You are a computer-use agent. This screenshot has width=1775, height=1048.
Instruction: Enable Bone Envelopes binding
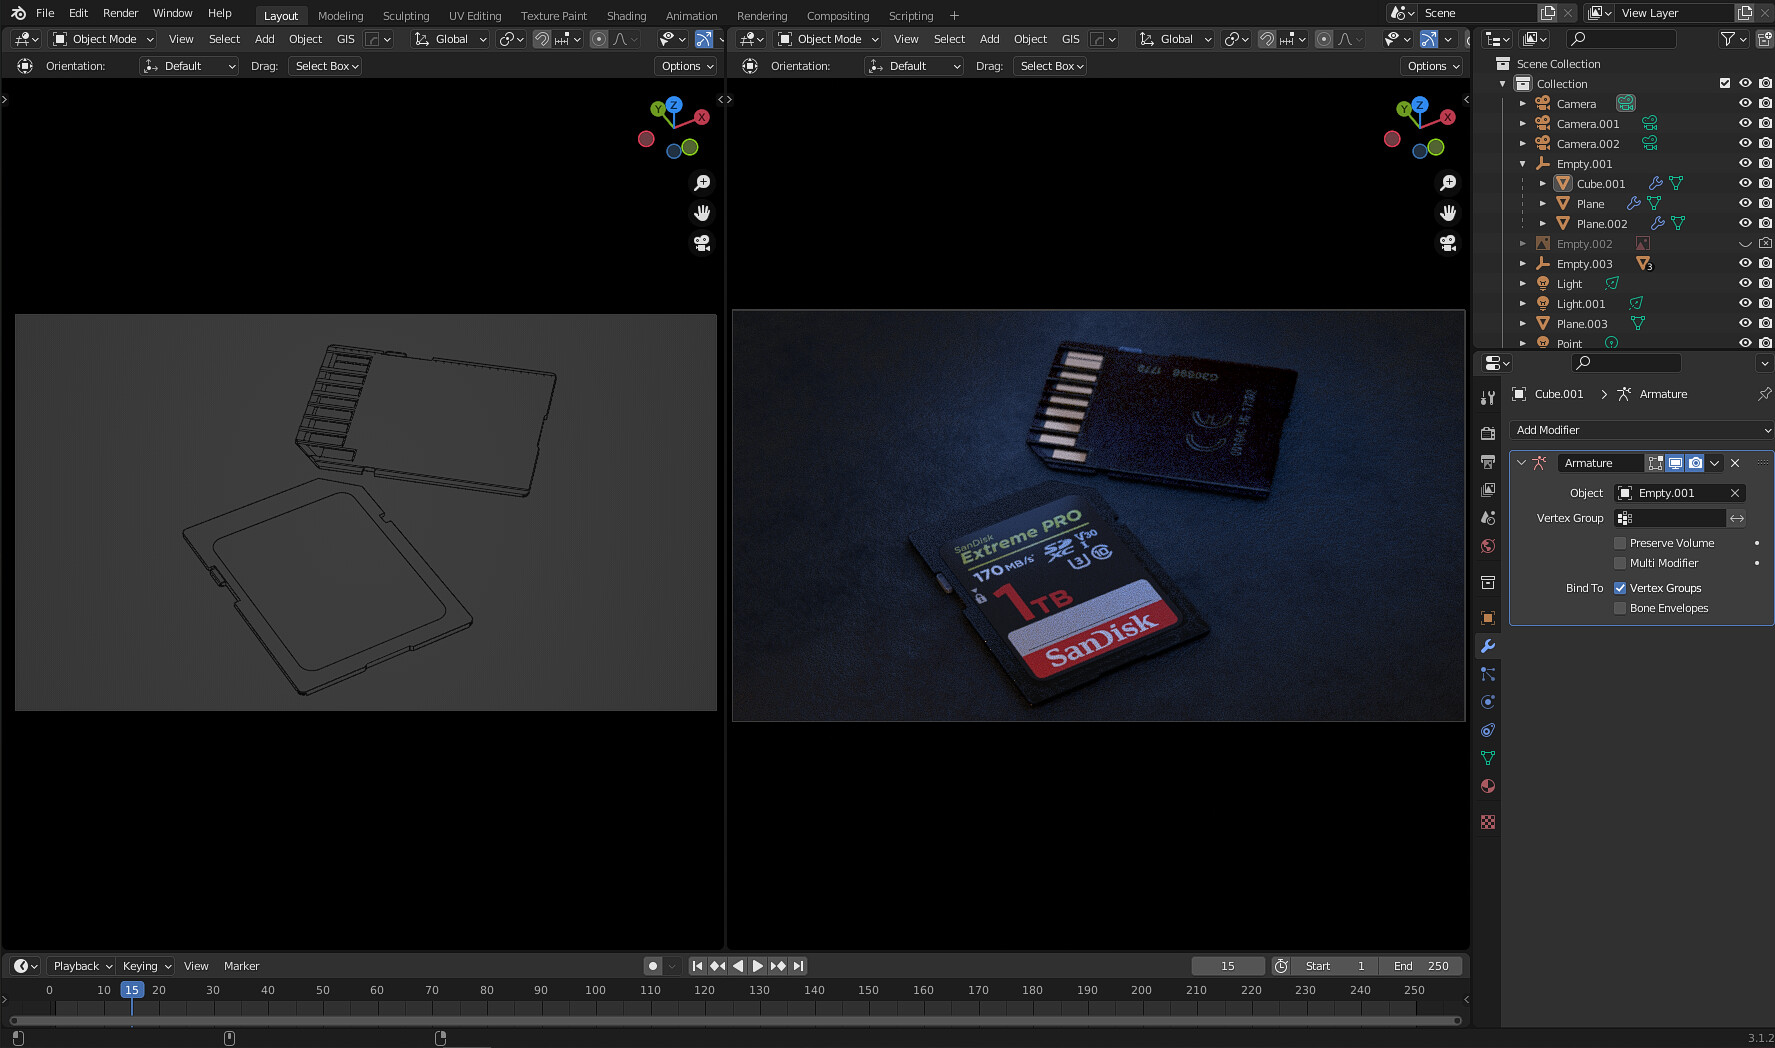(1620, 608)
